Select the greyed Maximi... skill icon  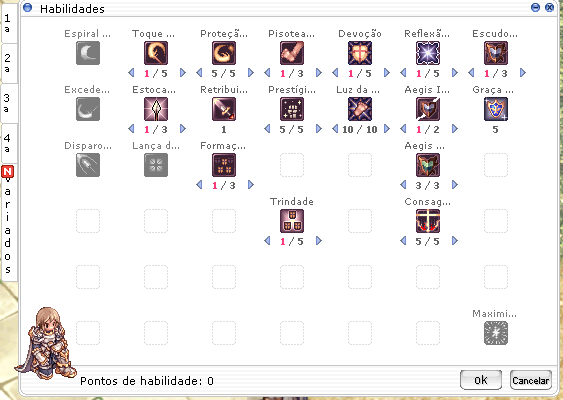coord(495,333)
